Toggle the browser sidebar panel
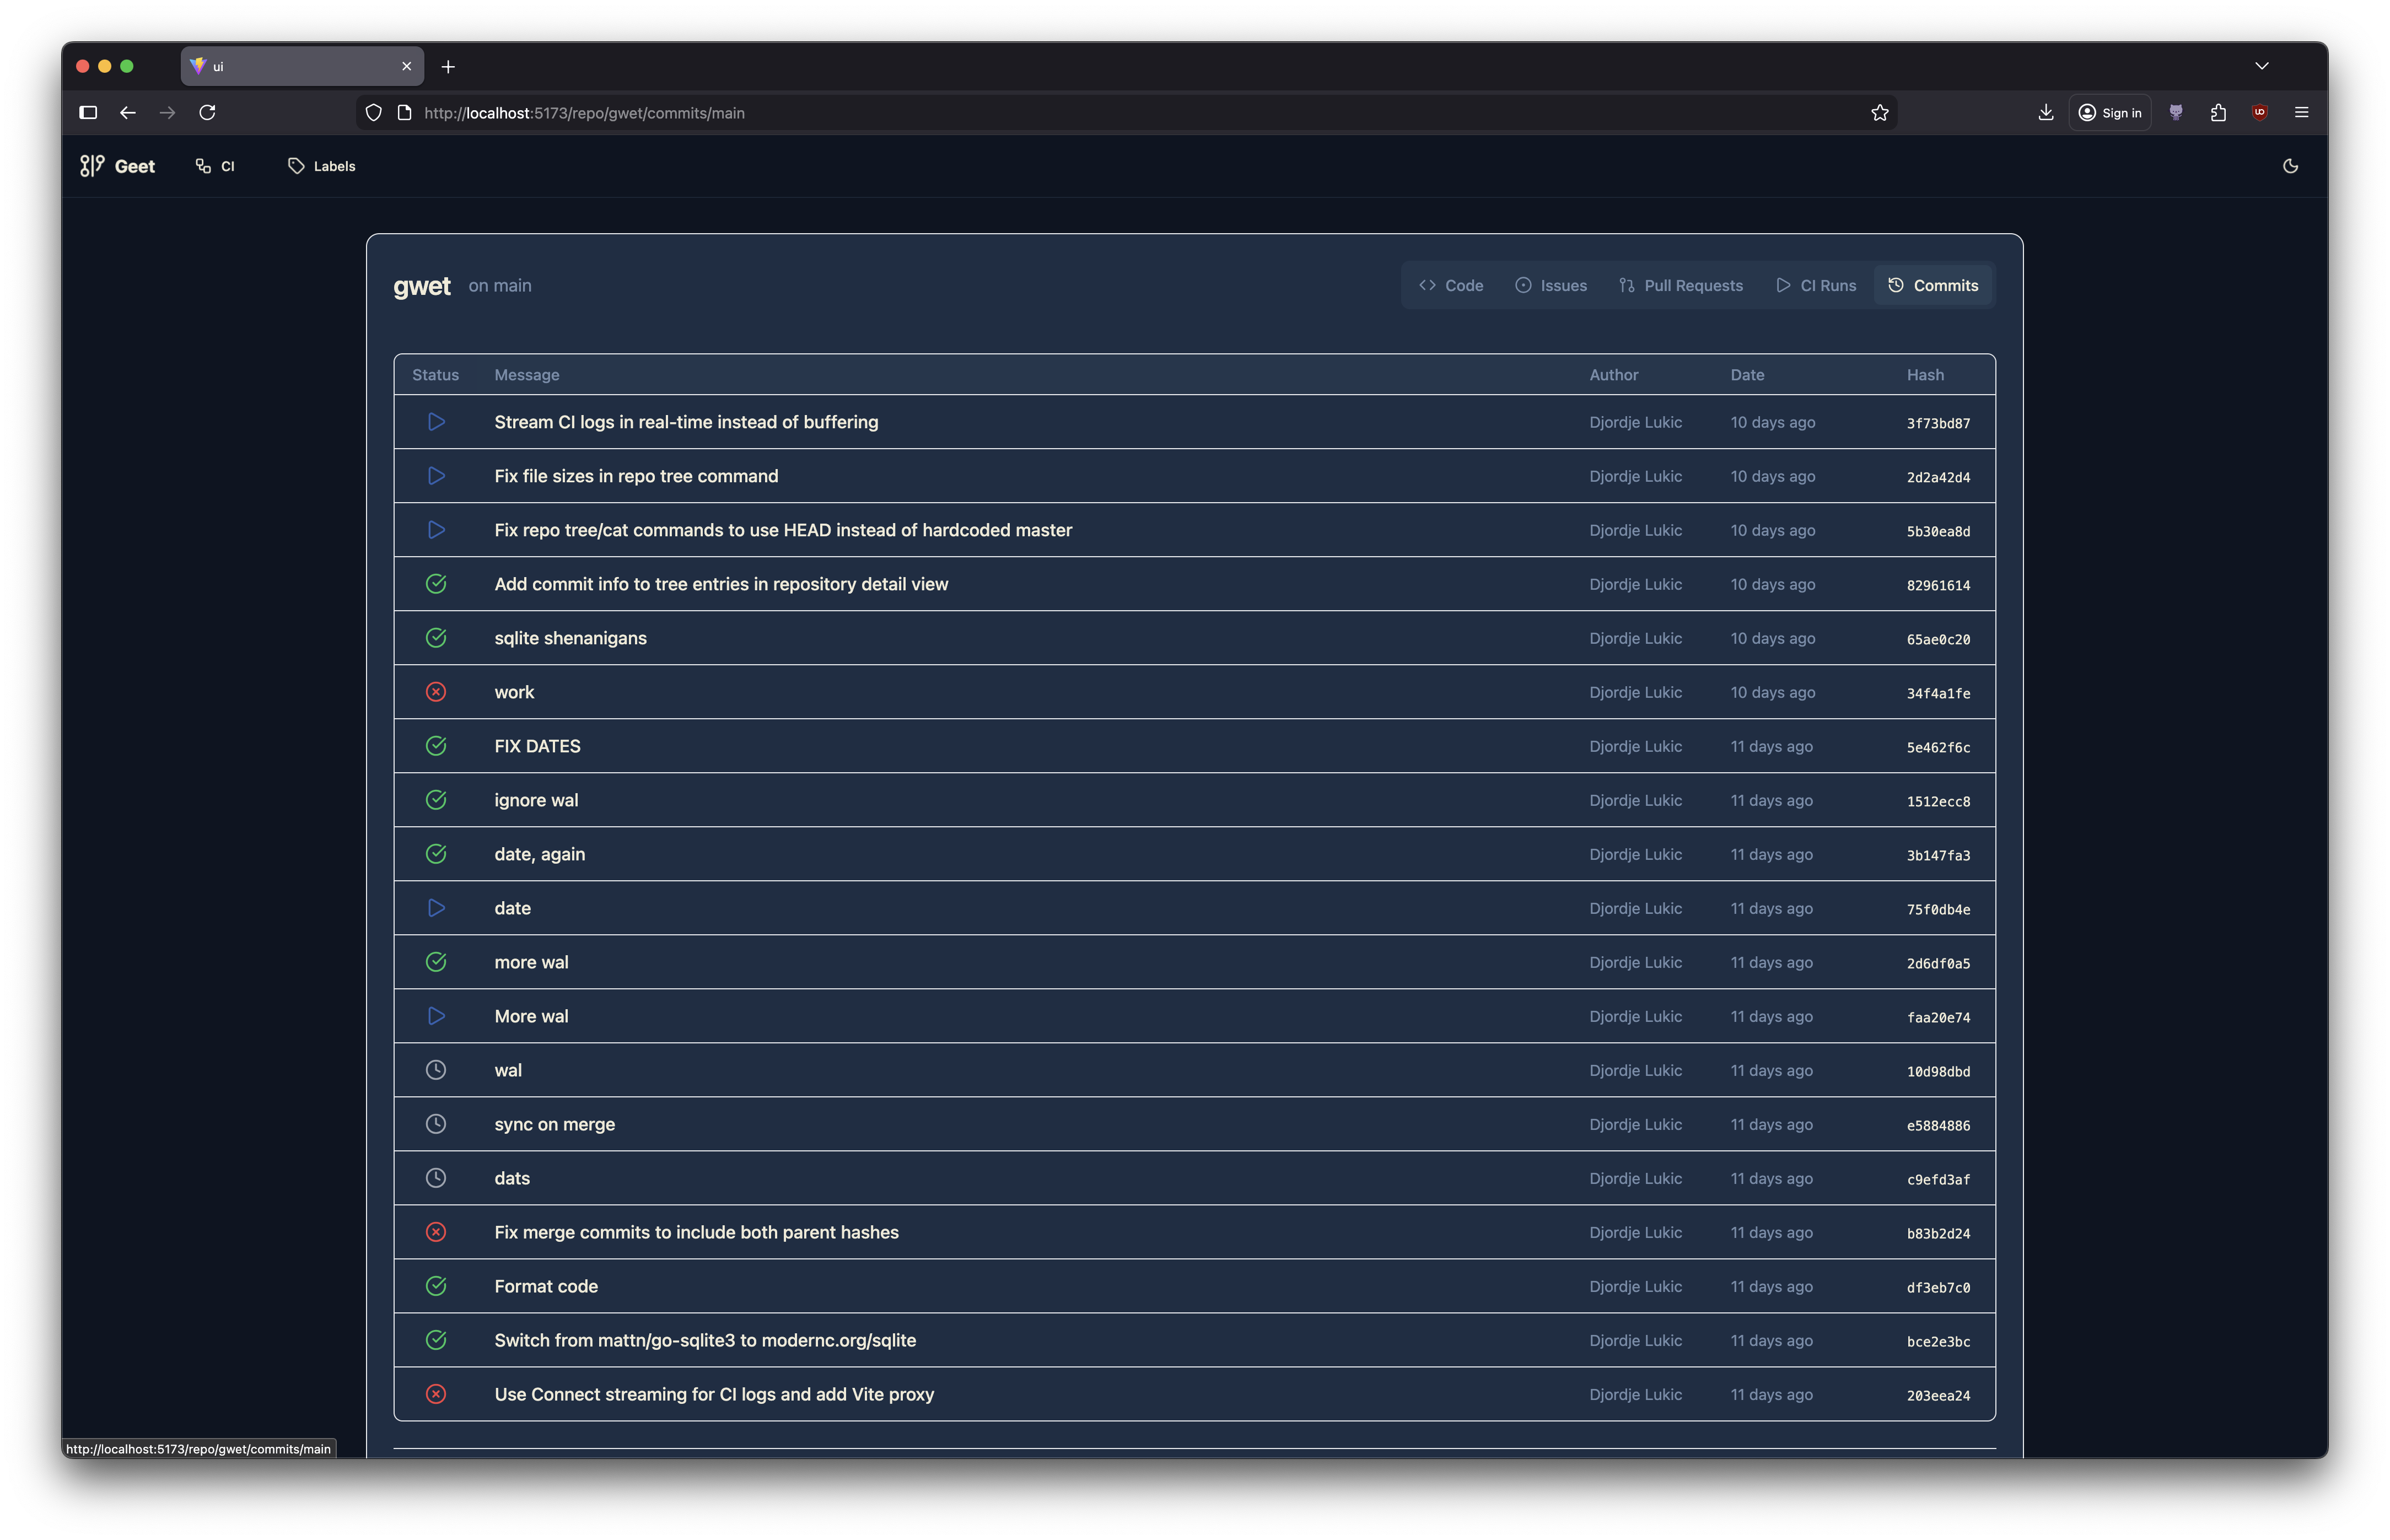Image resolution: width=2390 pixels, height=1540 pixels. click(88, 113)
